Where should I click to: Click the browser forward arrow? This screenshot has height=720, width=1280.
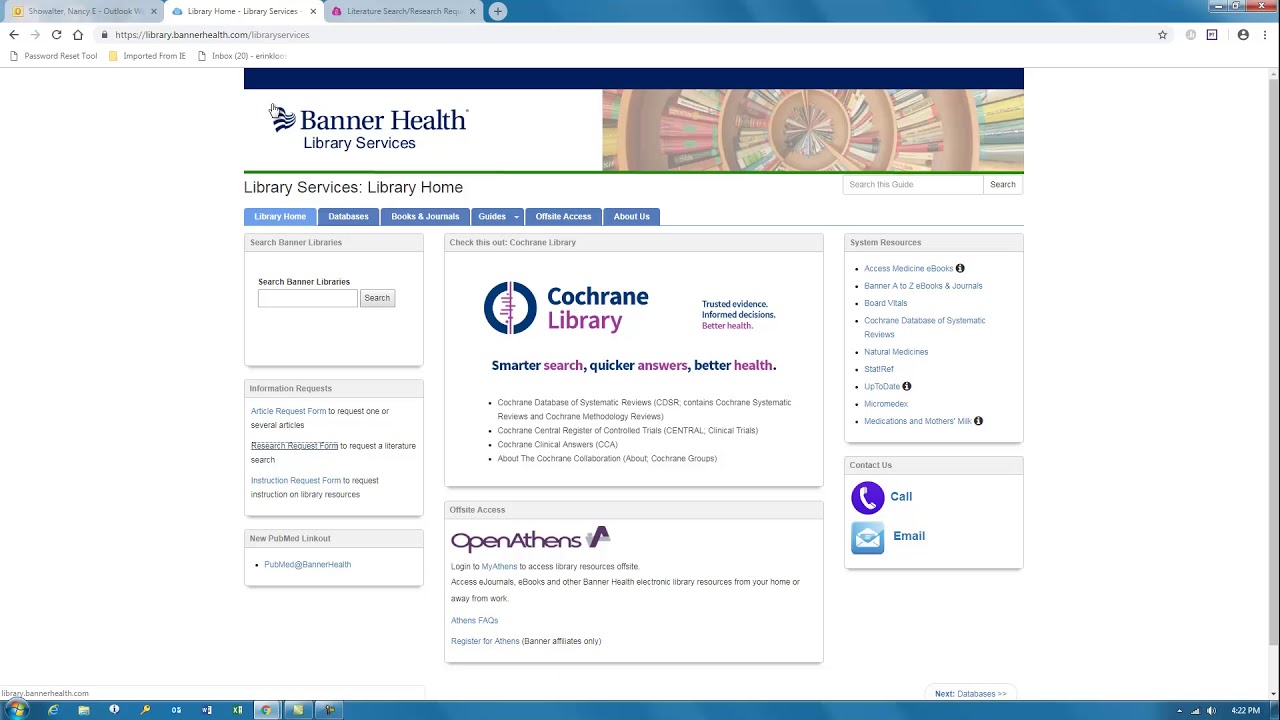[35, 34]
